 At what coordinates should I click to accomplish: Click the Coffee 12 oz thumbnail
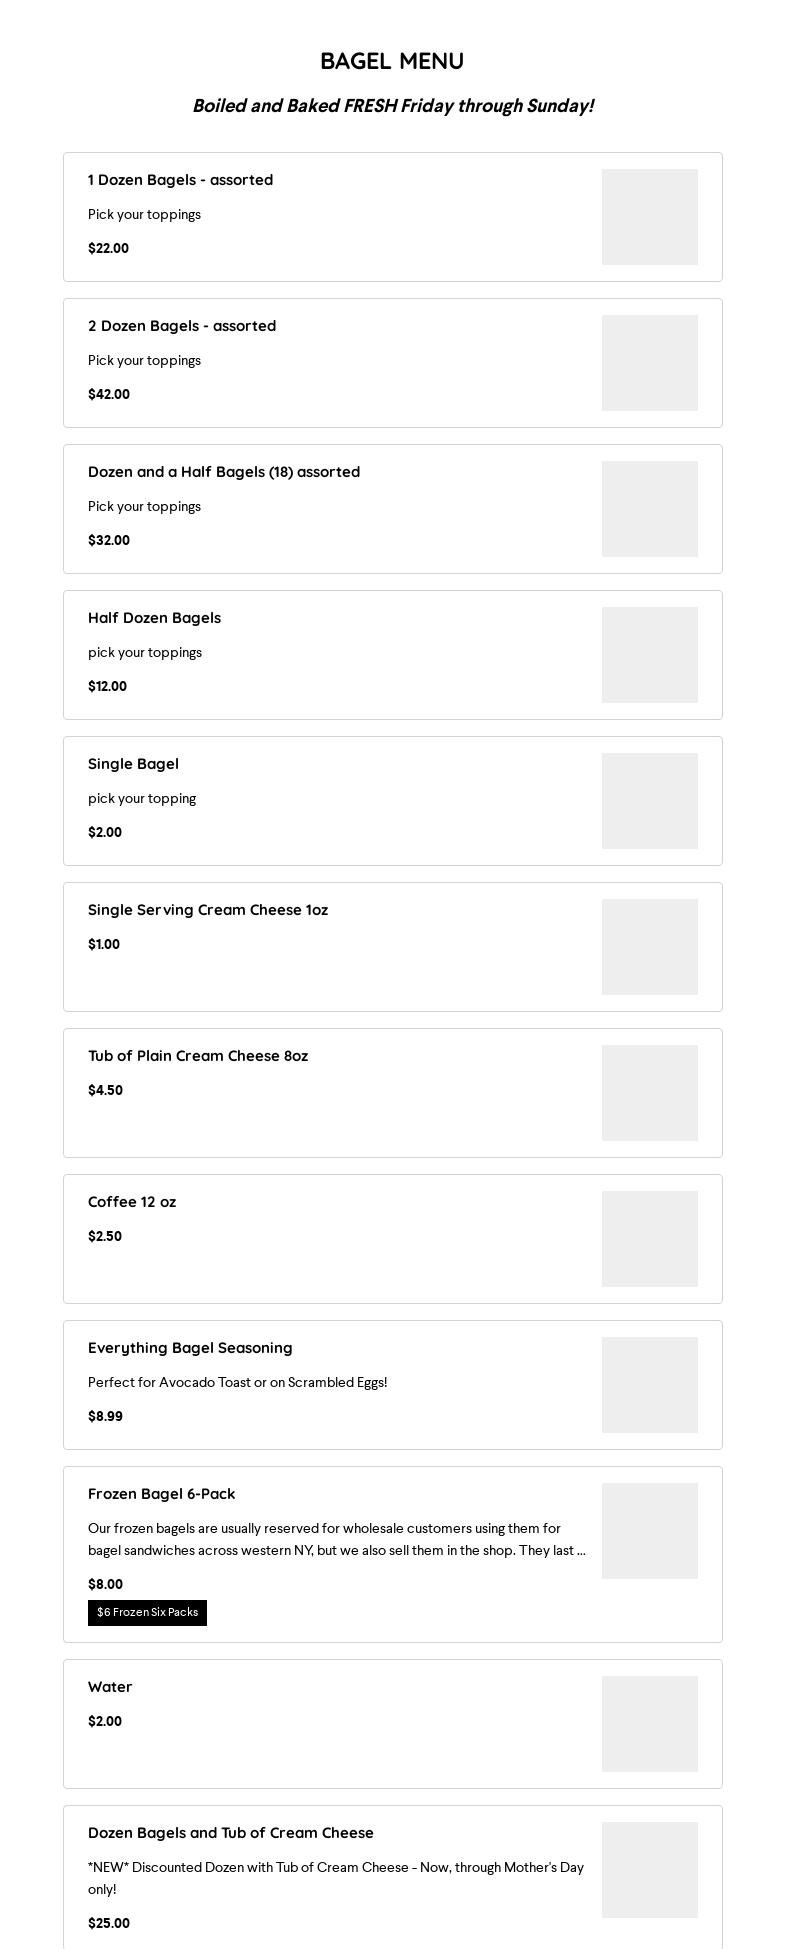coord(650,1239)
